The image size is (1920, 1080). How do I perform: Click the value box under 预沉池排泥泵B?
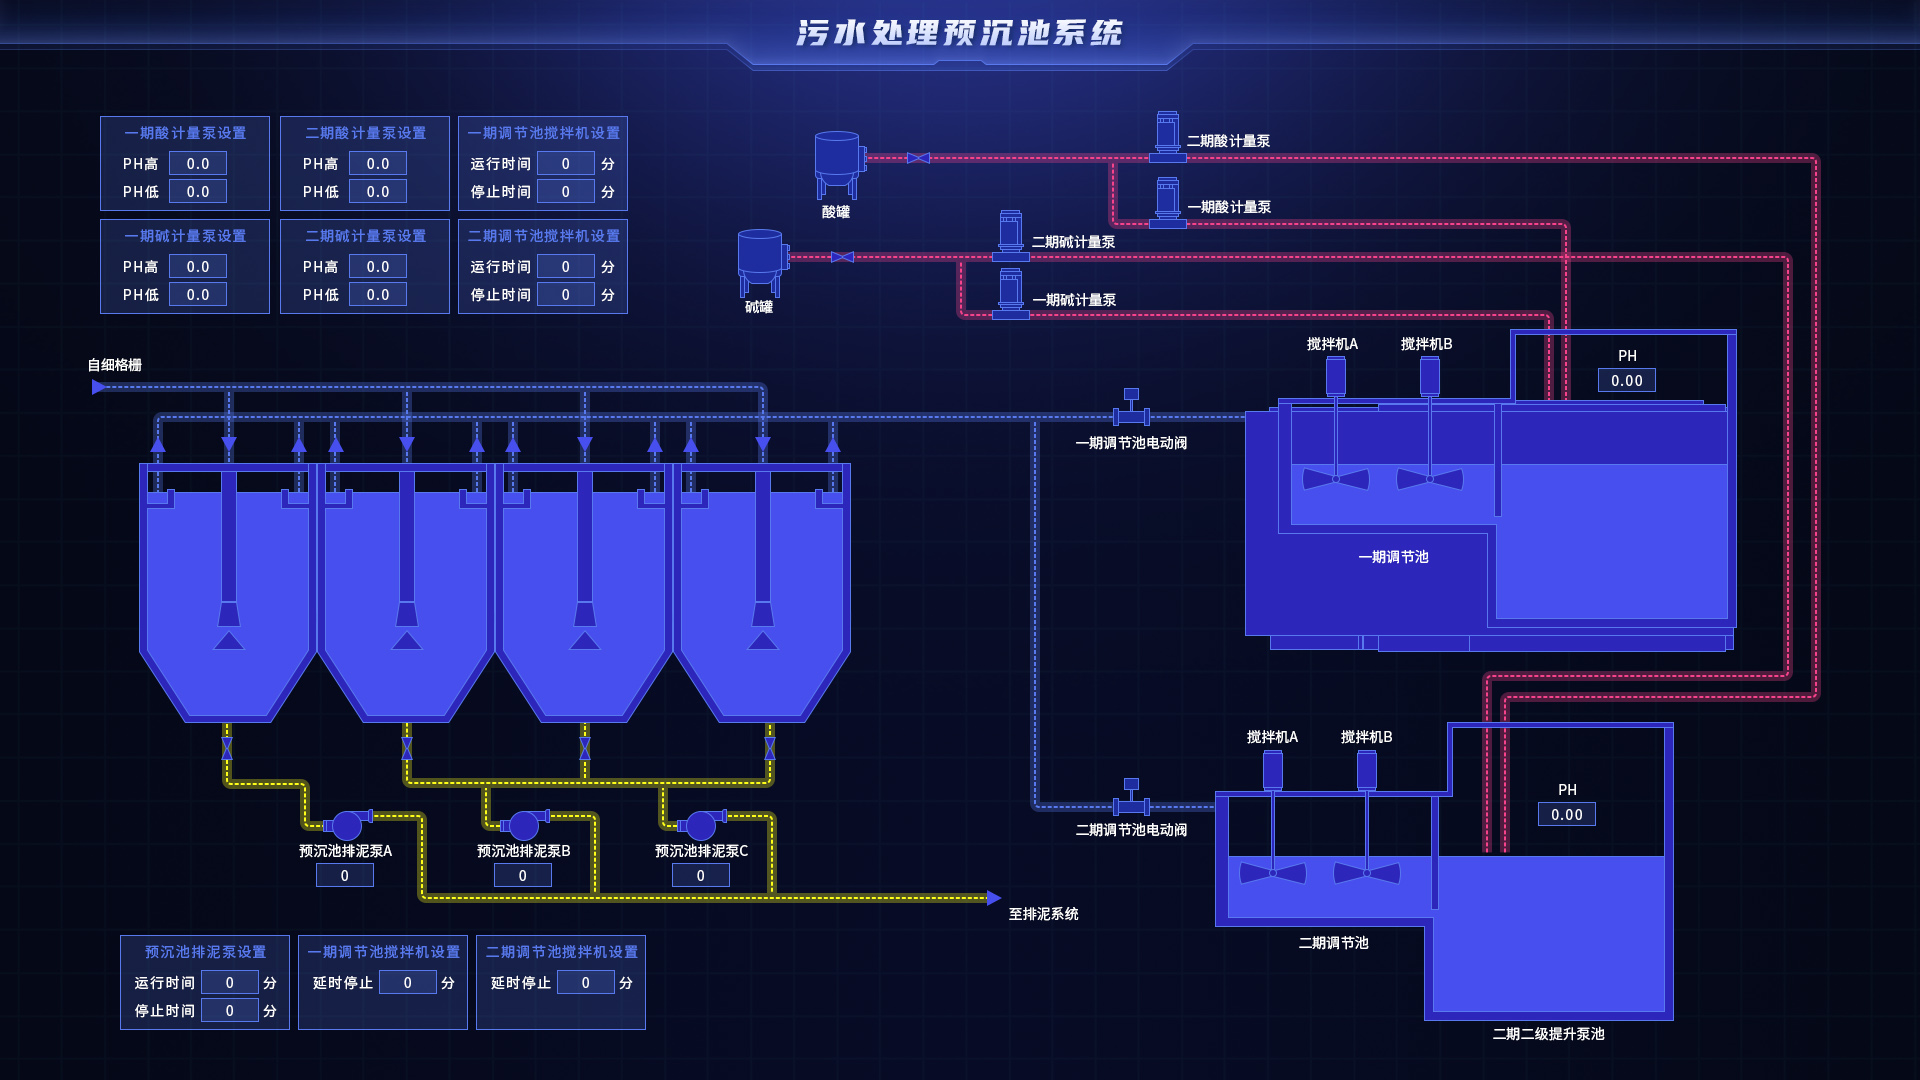click(522, 875)
